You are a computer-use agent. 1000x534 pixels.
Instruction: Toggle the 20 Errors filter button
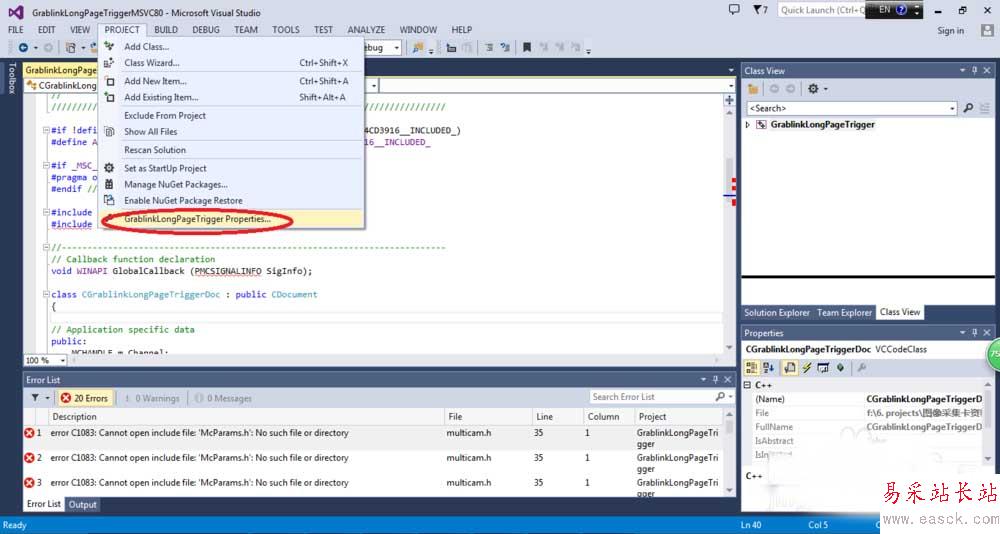point(85,398)
